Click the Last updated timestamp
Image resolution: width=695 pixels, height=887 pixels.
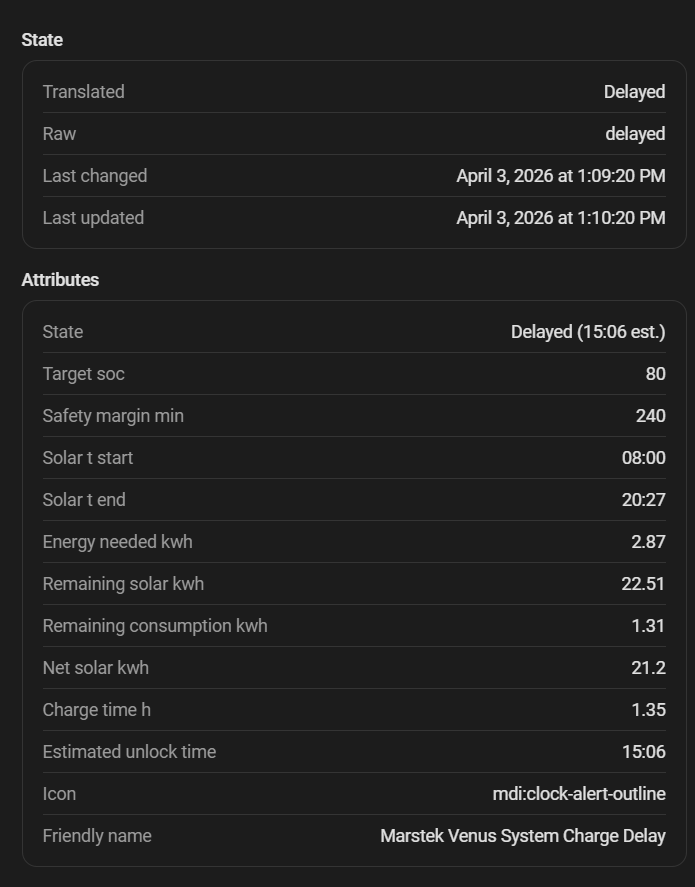[560, 218]
